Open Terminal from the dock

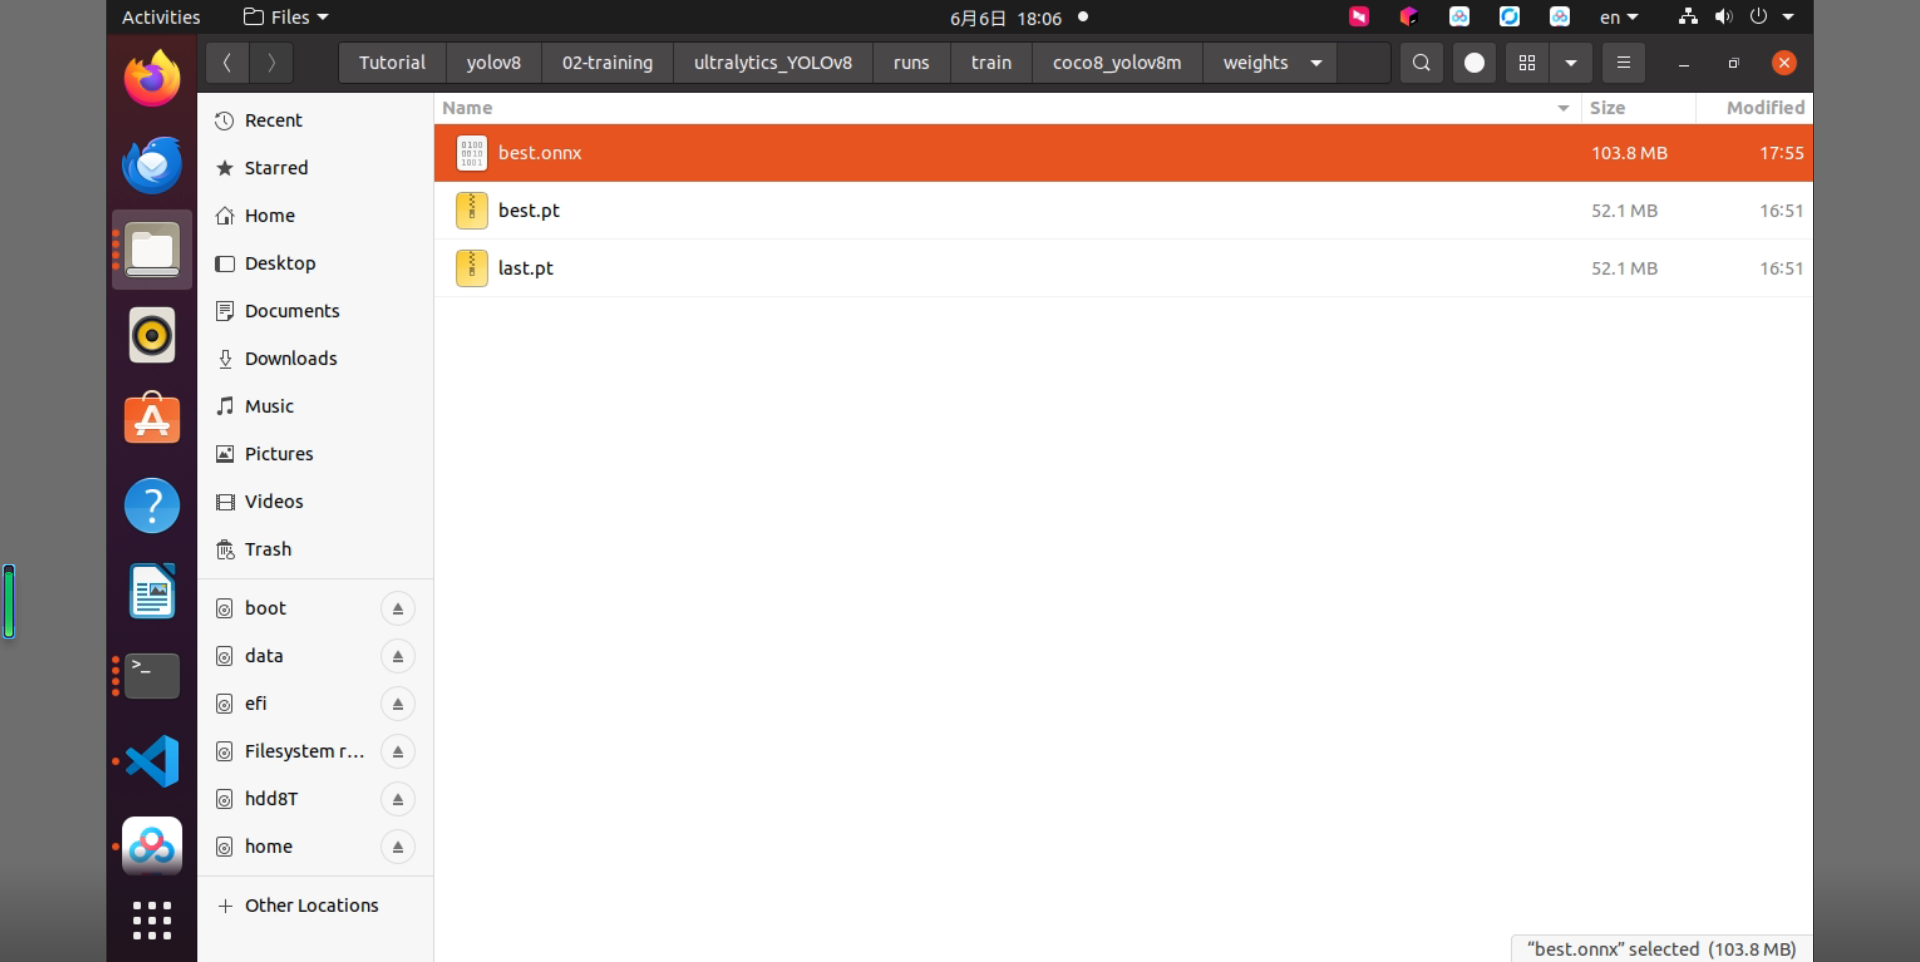[152, 676]
